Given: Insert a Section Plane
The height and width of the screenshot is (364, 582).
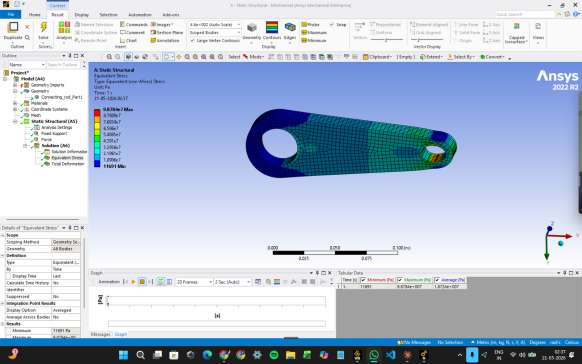Looking at the screenshot, I should click(167, 33).
